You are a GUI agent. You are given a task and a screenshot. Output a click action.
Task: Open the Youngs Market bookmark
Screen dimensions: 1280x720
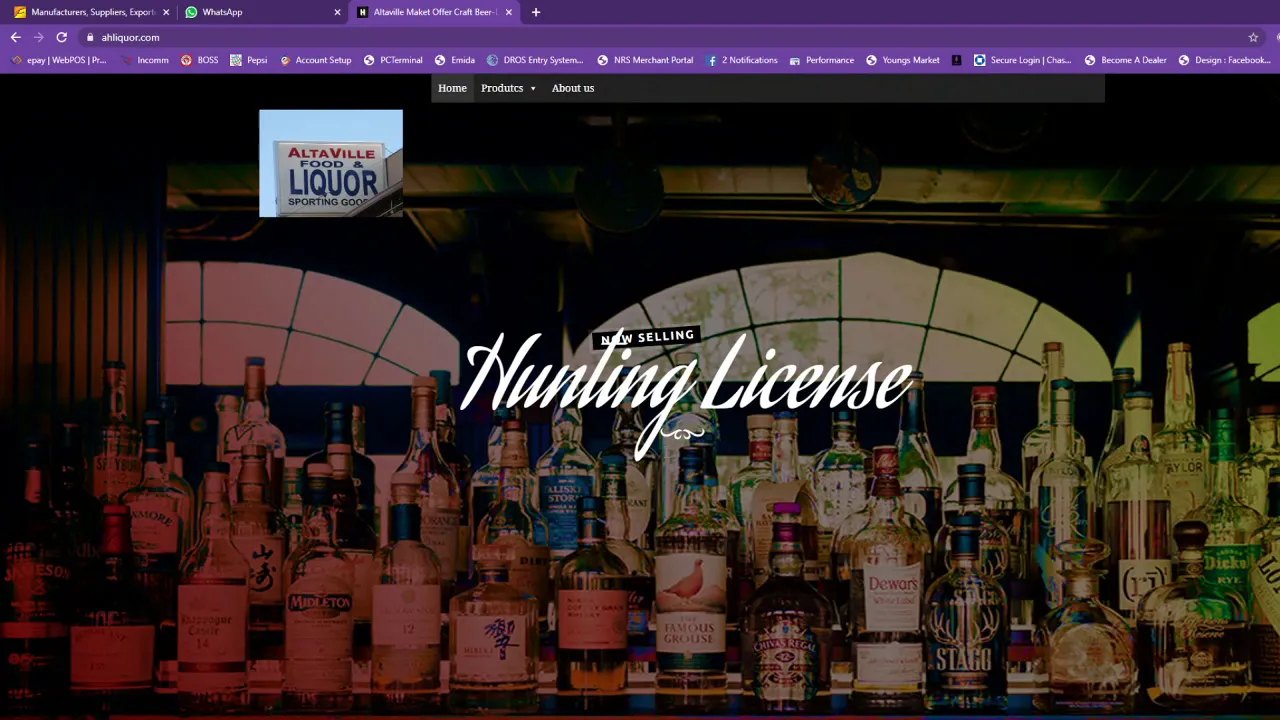coord(903,60)
